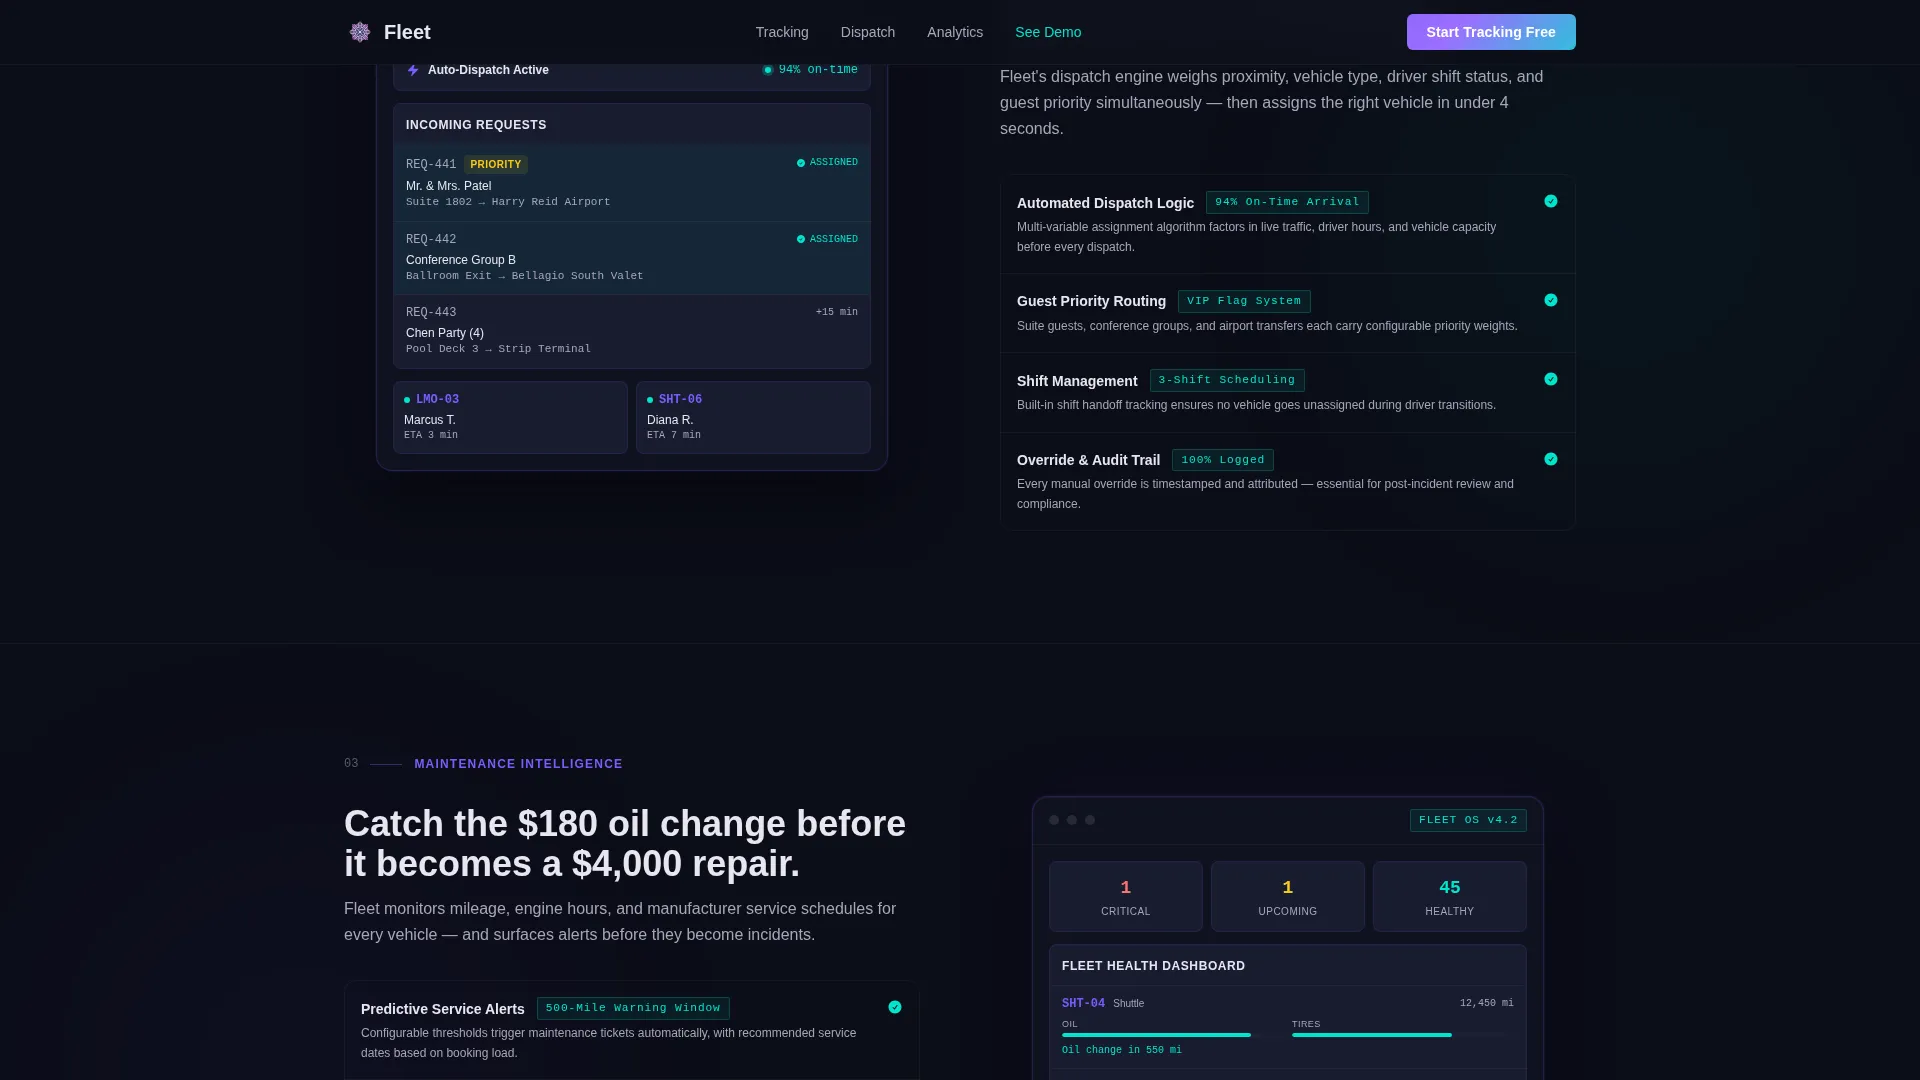Expand the Override & Audit Trail row
This screenshot has width=1920, height=1080.
tap(1288, 481)
